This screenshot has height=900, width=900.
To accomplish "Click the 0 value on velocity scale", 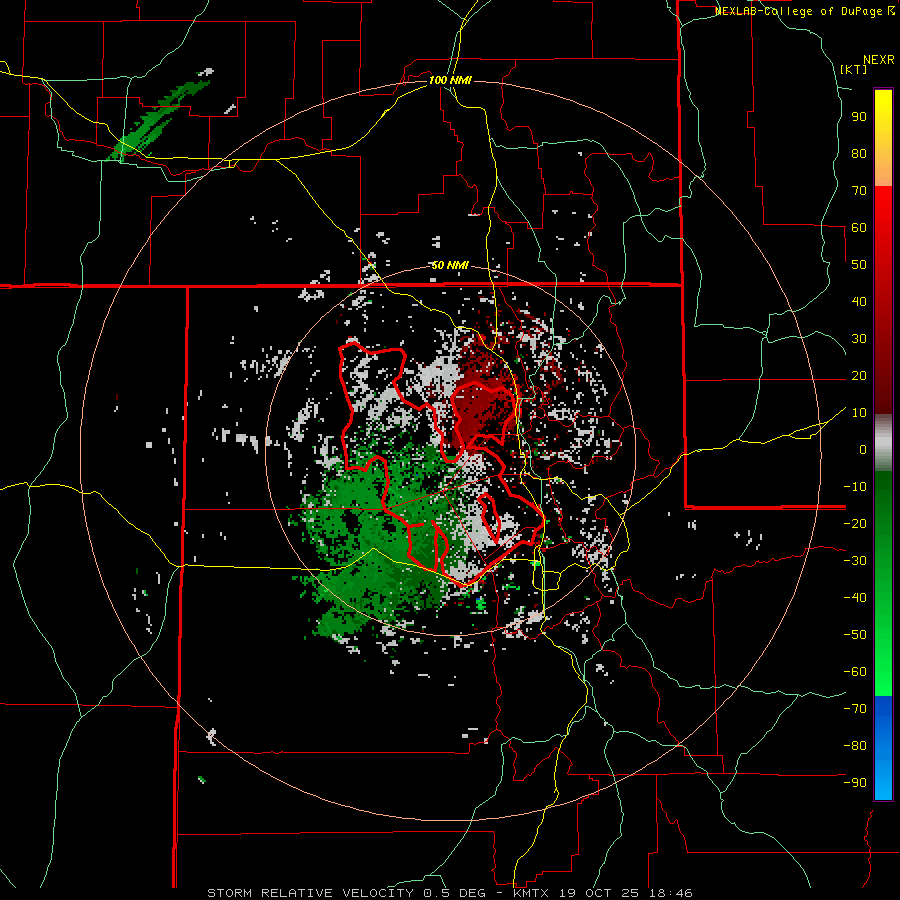I will tap(863, 449).
